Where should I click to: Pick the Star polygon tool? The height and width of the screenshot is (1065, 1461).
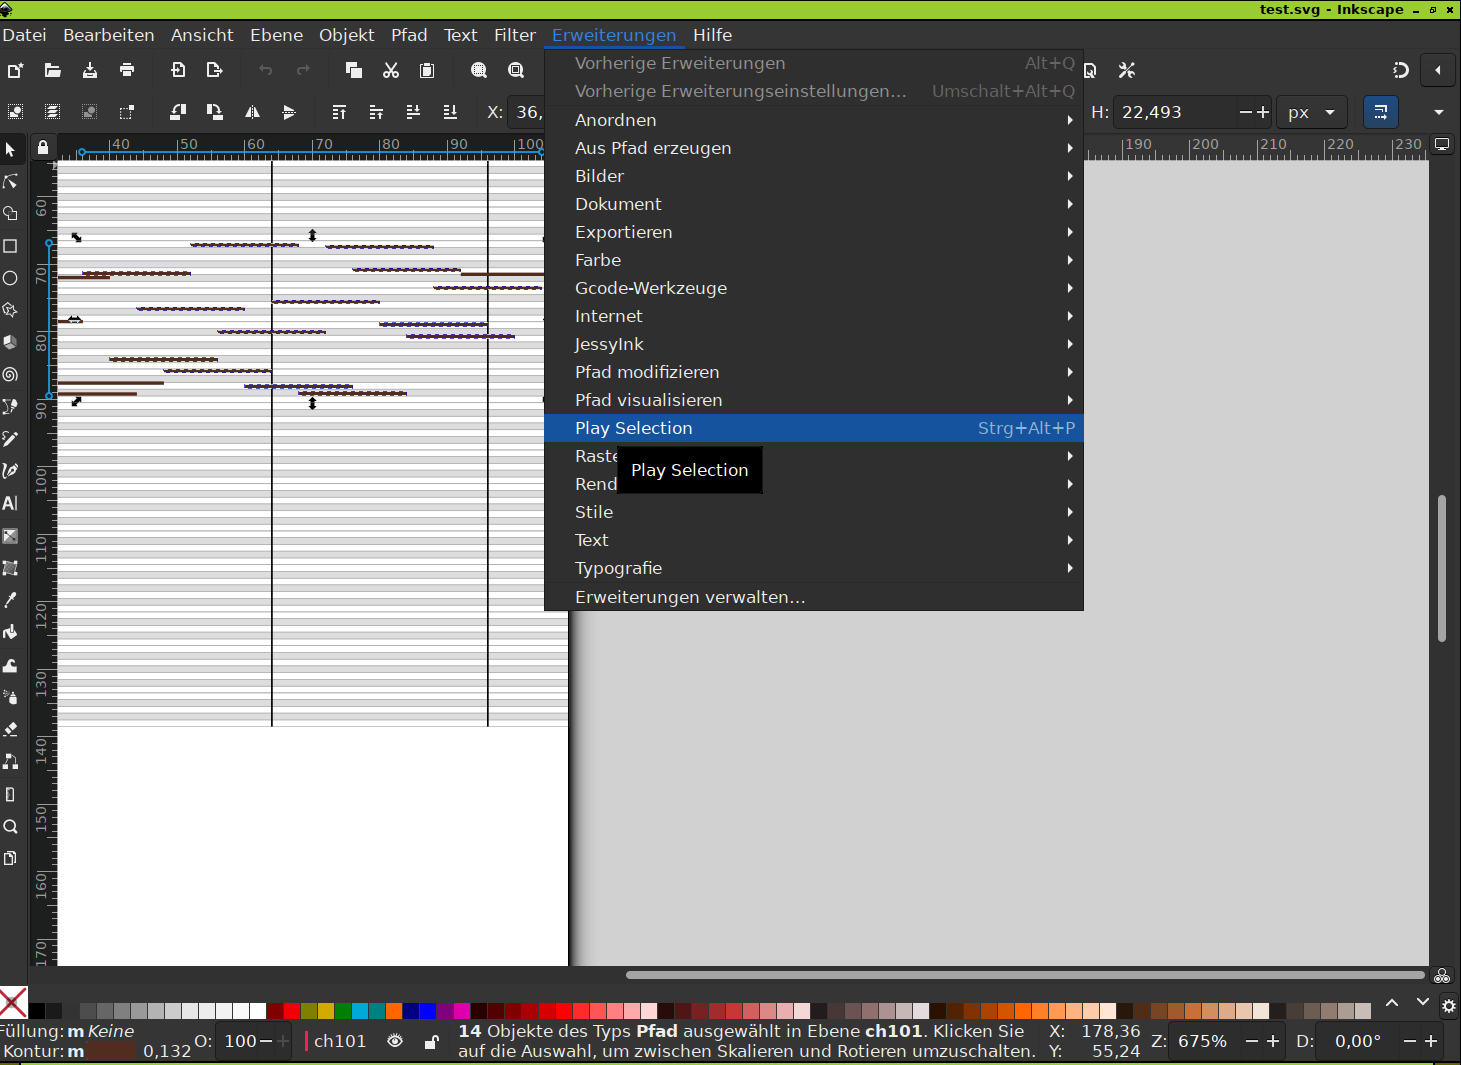tap(11, 310)
